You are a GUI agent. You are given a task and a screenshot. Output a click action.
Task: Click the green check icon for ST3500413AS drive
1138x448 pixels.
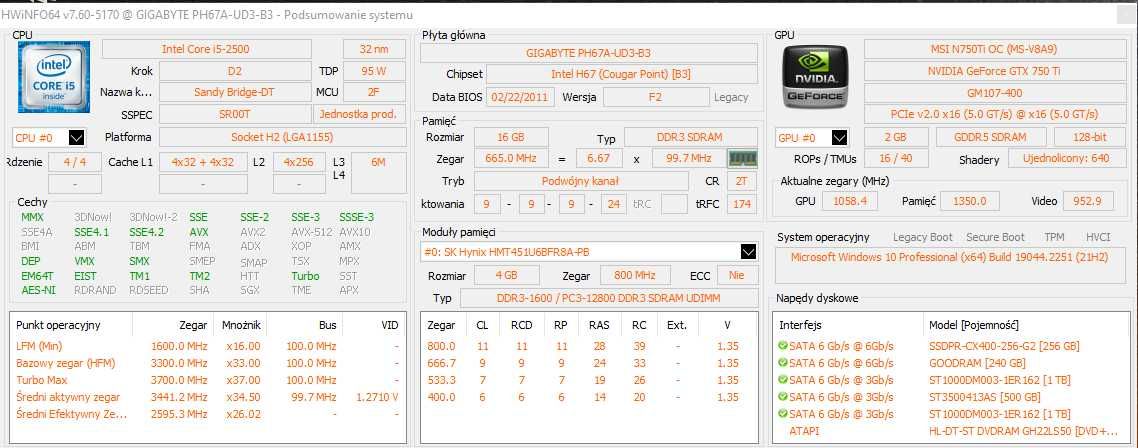click(782, 396)
